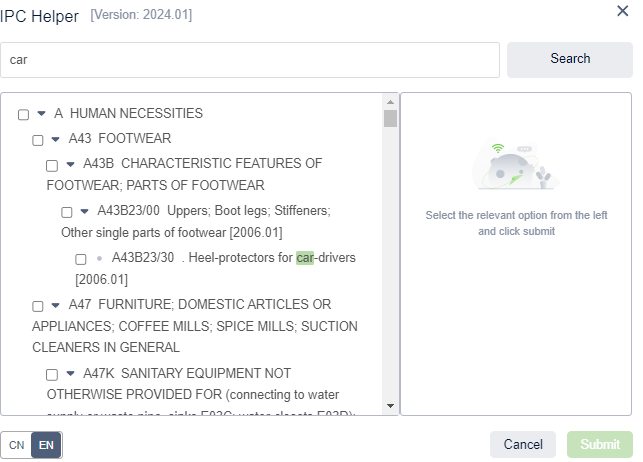The image size is (643, 462).
Task: Click the search input field containing 'car'
Action: point(250,60)
